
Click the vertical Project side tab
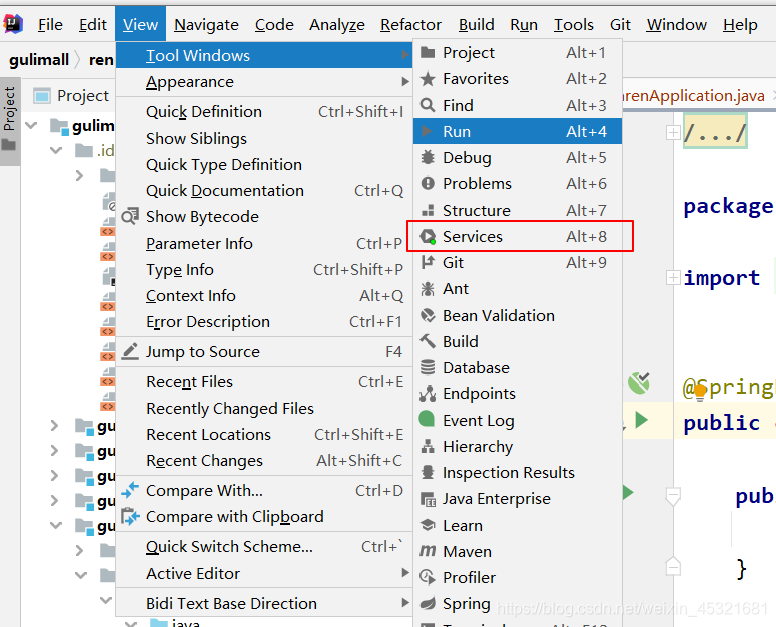(x=10, y=120)
